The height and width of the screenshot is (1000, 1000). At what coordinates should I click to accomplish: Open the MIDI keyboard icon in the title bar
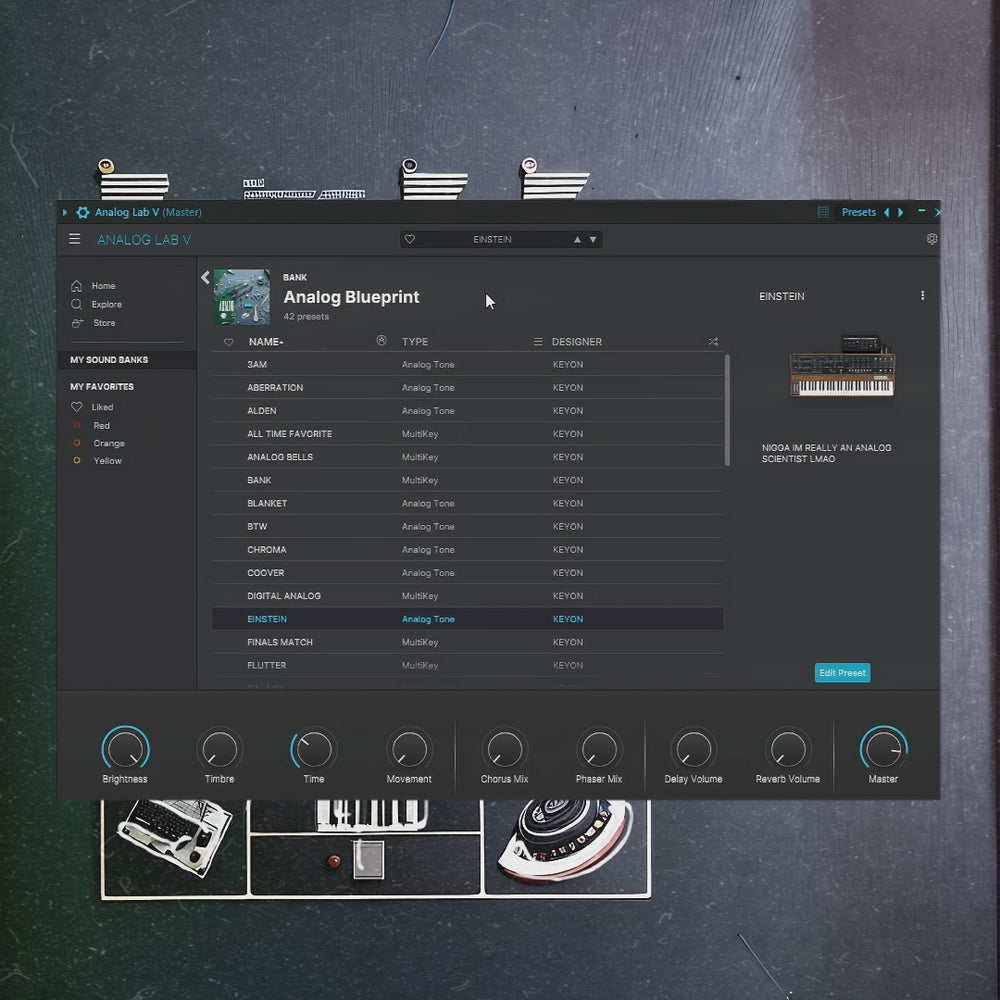pos(823,212)
